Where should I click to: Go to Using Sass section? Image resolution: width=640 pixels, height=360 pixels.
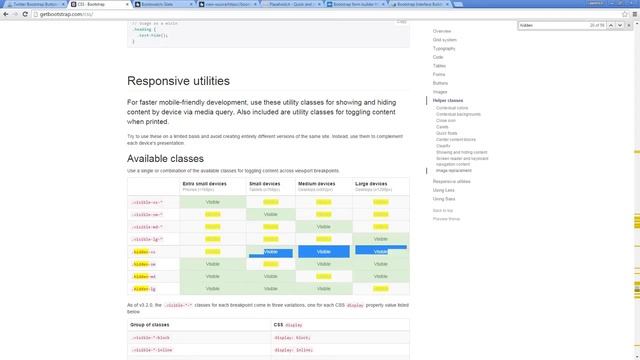pos(444,199)
